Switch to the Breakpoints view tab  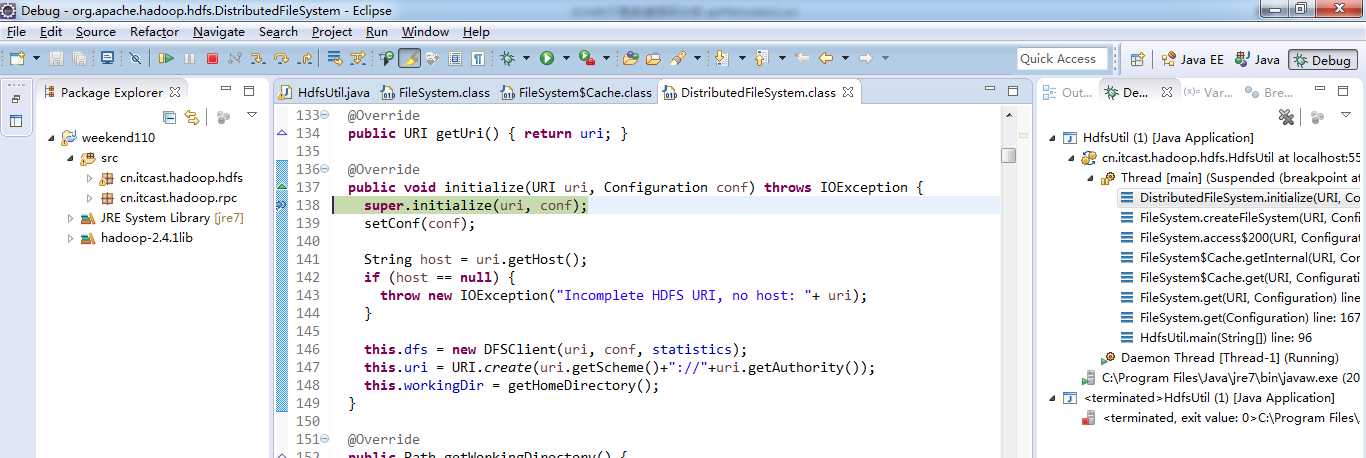[x=1268, y=92]
